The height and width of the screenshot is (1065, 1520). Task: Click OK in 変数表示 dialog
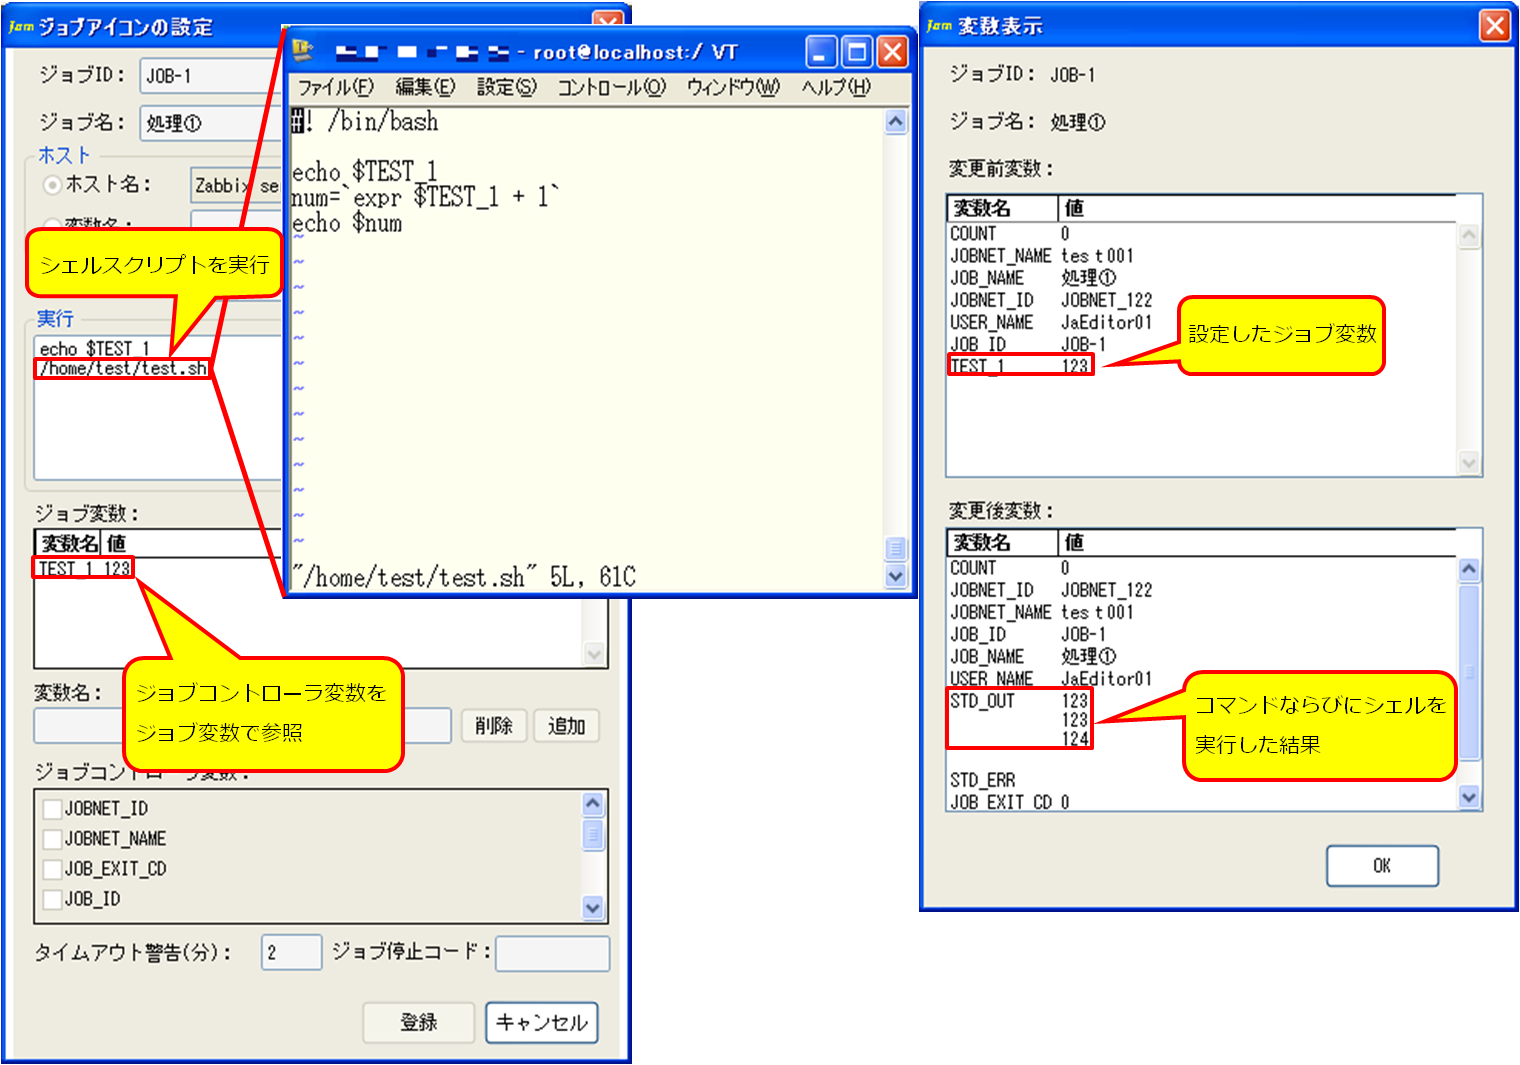(1382, 866)
